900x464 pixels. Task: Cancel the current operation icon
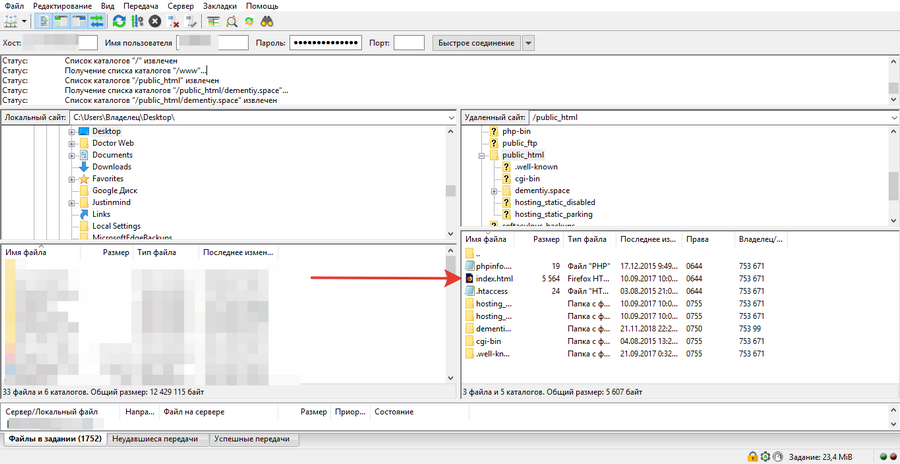155,20
